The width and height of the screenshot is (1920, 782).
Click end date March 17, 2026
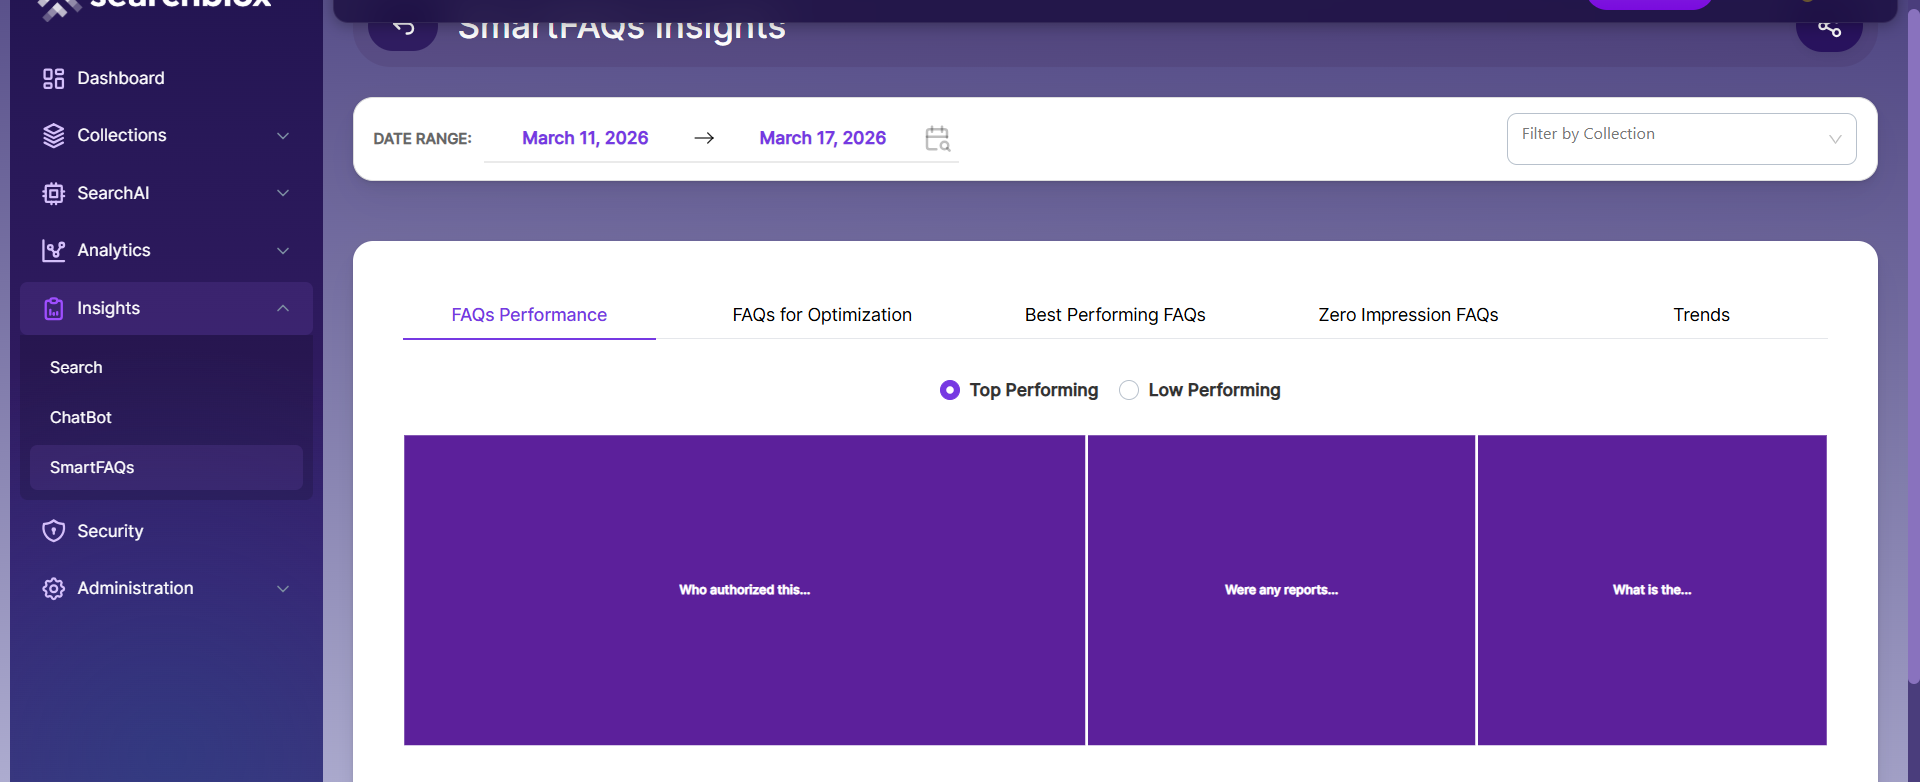[822, 138]
